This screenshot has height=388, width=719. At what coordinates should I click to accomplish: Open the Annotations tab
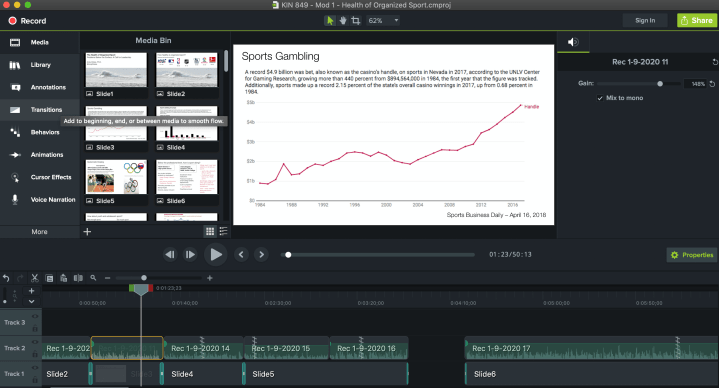pyautogui.click(x=39, y=87)
